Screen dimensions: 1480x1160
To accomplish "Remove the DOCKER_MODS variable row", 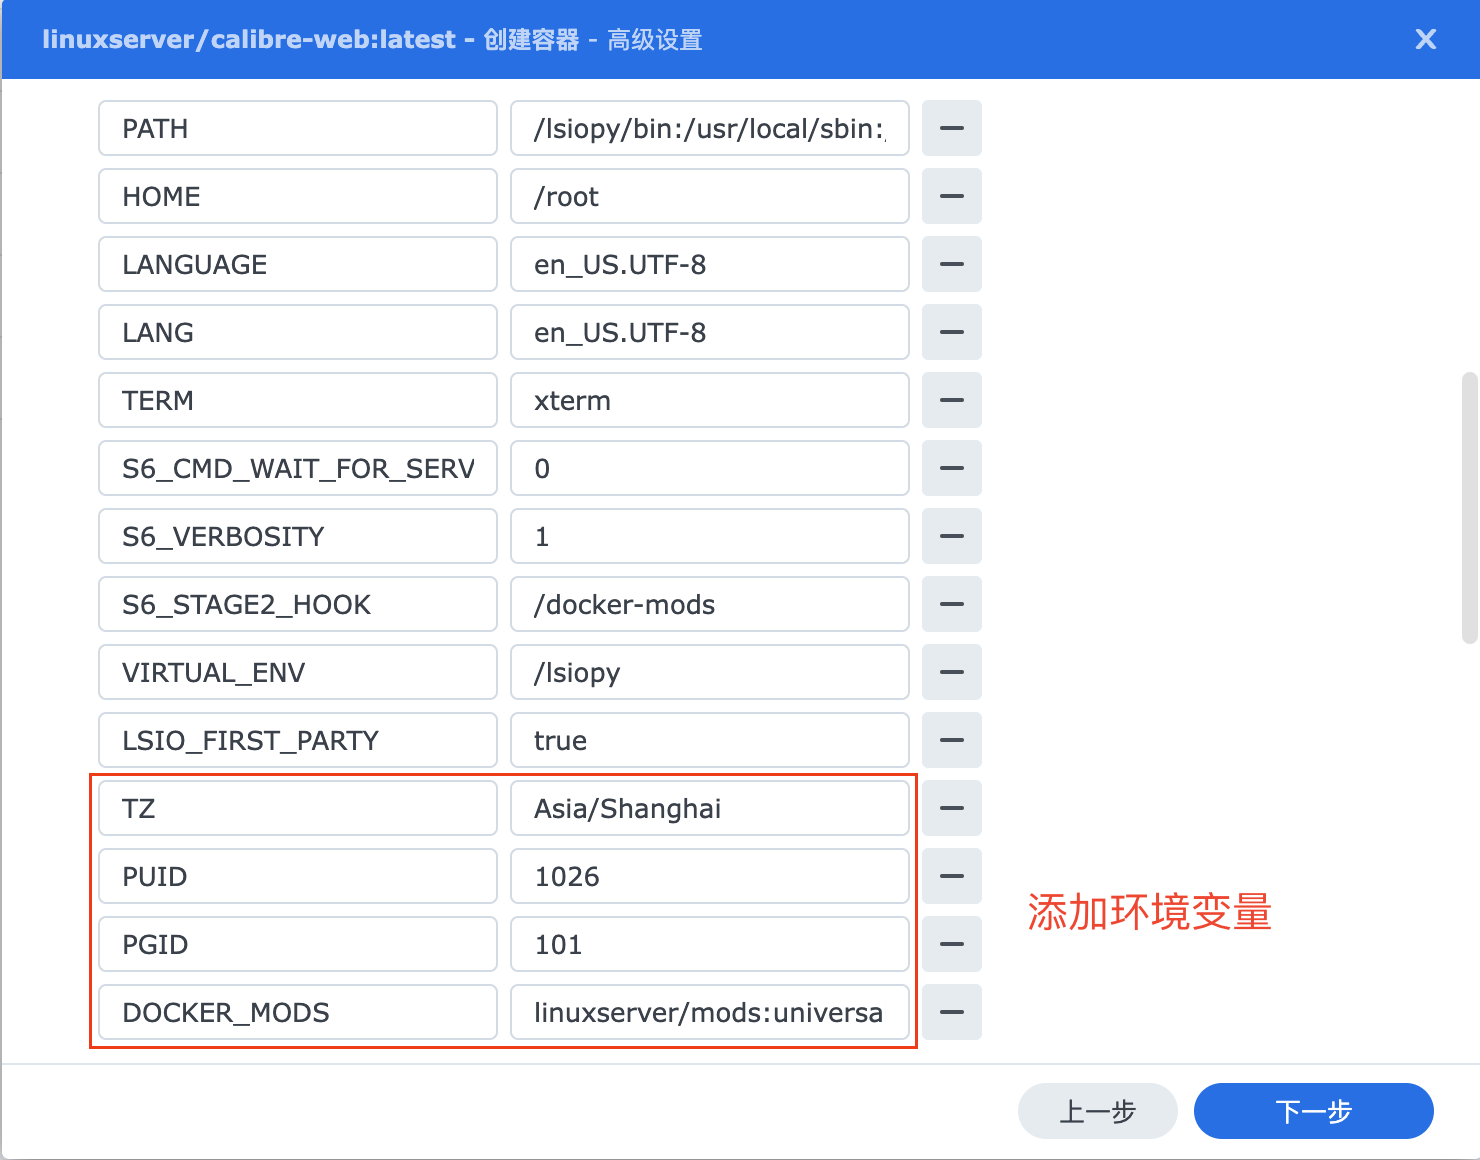I will coord(952,1012).
